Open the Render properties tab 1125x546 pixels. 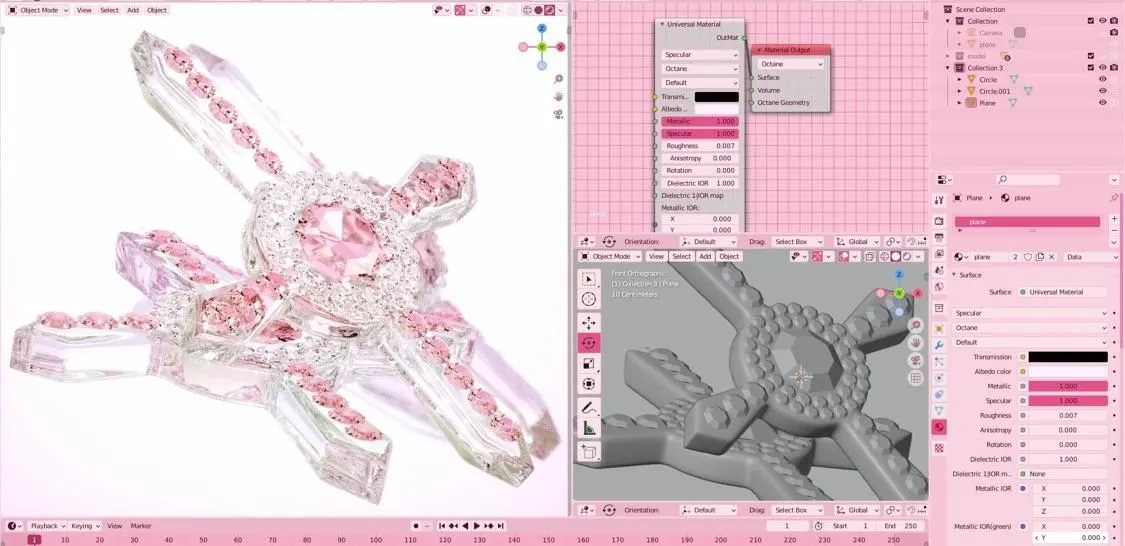pos(939,220)
